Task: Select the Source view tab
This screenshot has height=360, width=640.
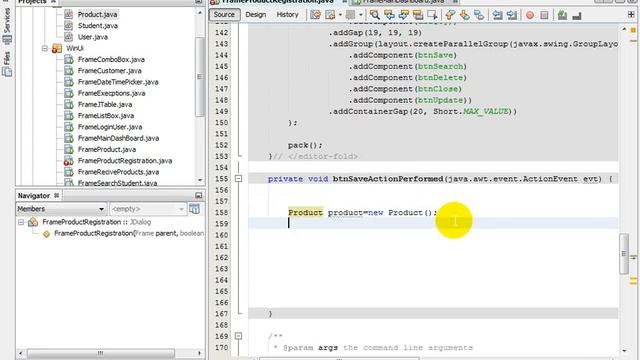Action: point(224,14)
